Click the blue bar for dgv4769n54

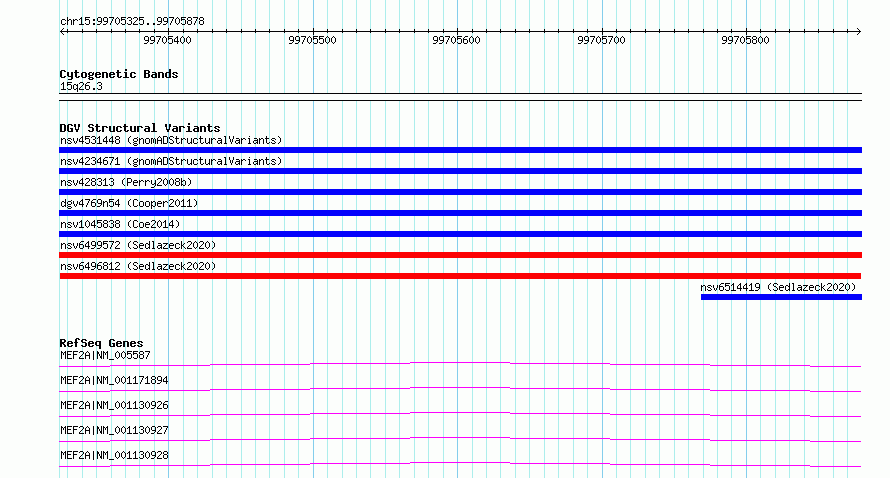460,213
